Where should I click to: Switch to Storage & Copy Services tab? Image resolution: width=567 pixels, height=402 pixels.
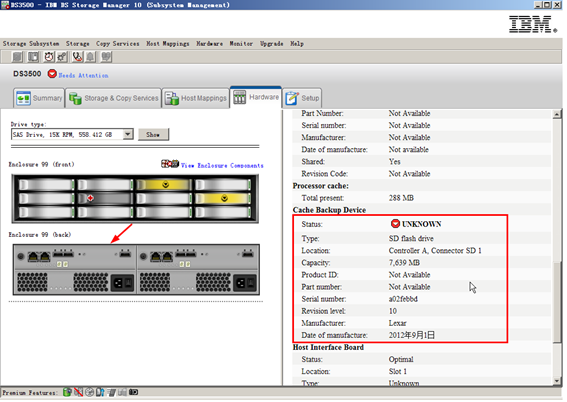click(114, 98)
